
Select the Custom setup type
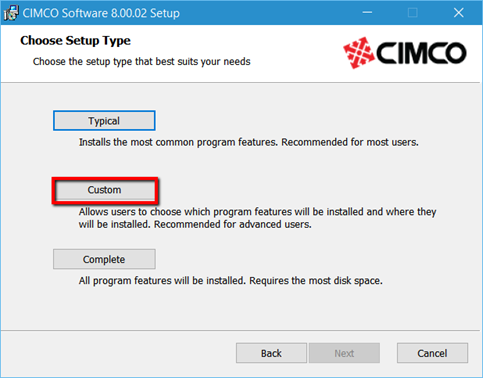[x=105, y=190]
